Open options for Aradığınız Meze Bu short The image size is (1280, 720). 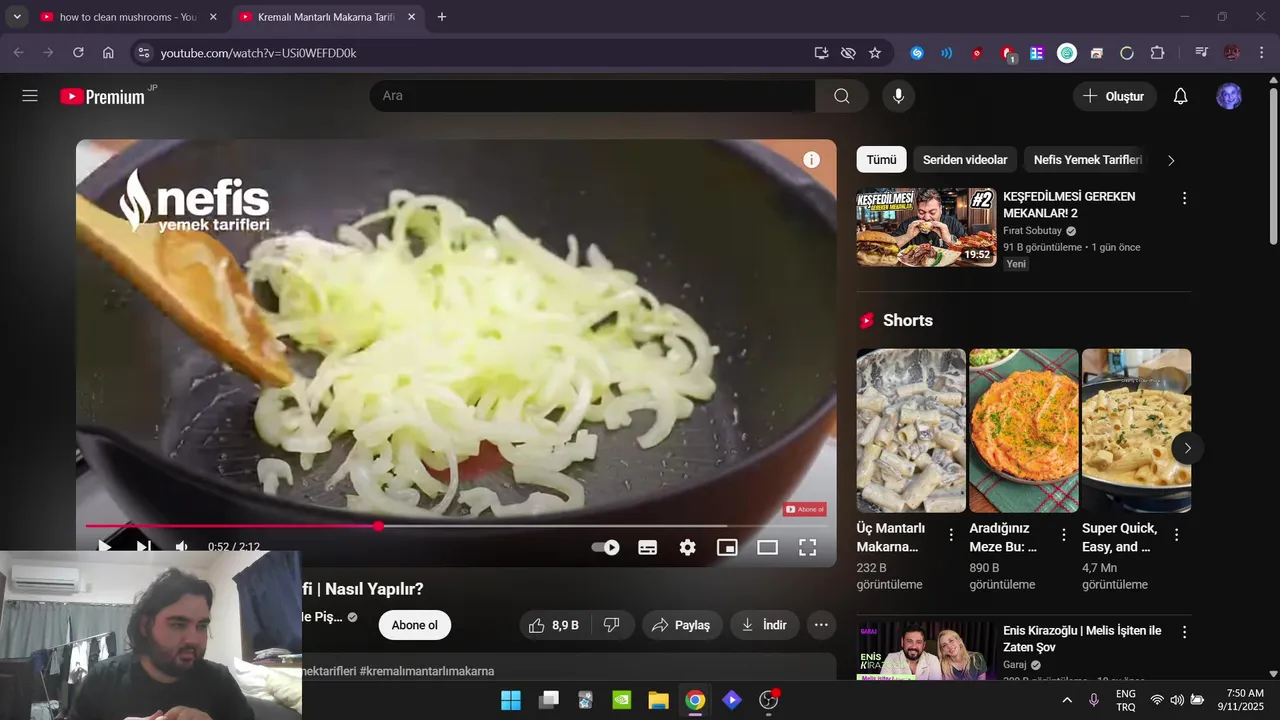pyautogui.click(x=1064, y=535)
